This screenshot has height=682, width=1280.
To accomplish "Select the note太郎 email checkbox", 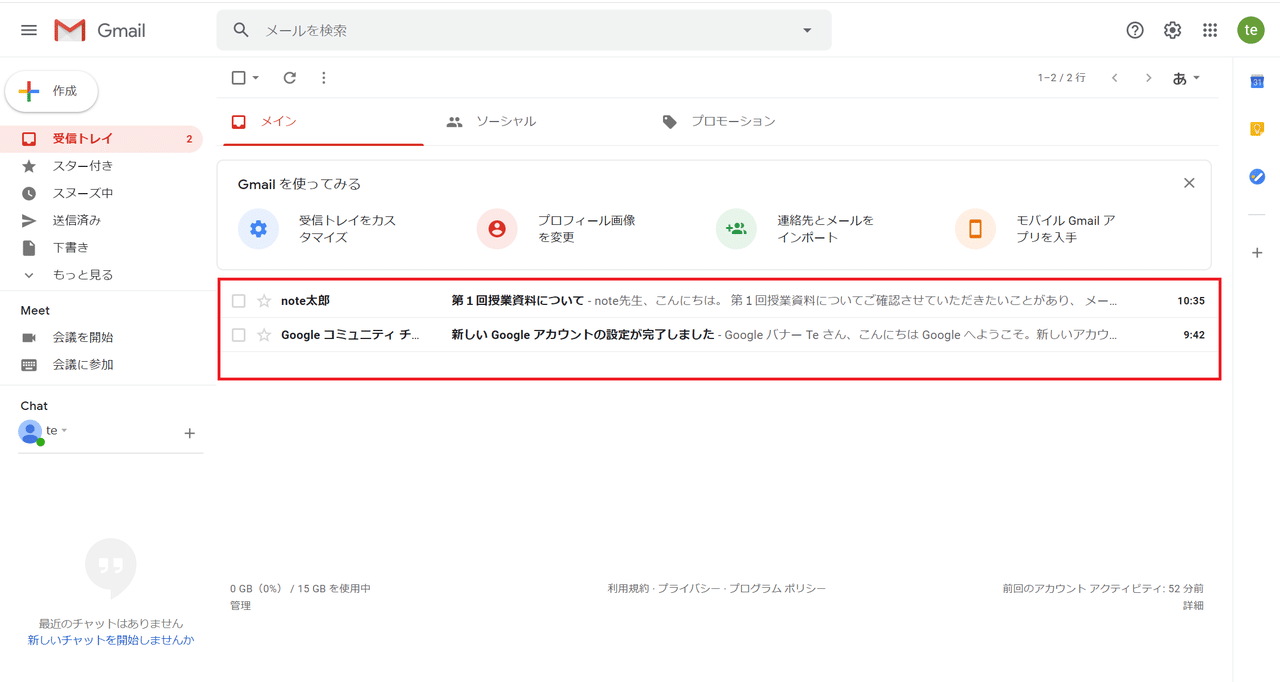I will pos(238,301).
